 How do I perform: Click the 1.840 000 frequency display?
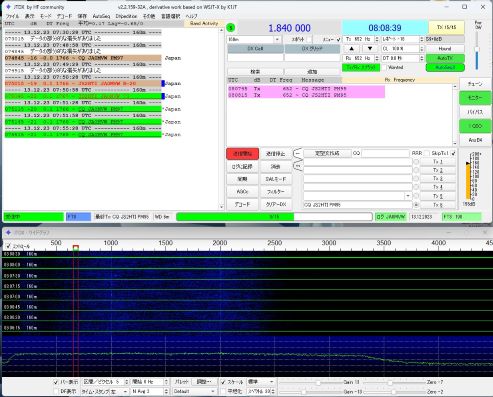coord(289,28)
